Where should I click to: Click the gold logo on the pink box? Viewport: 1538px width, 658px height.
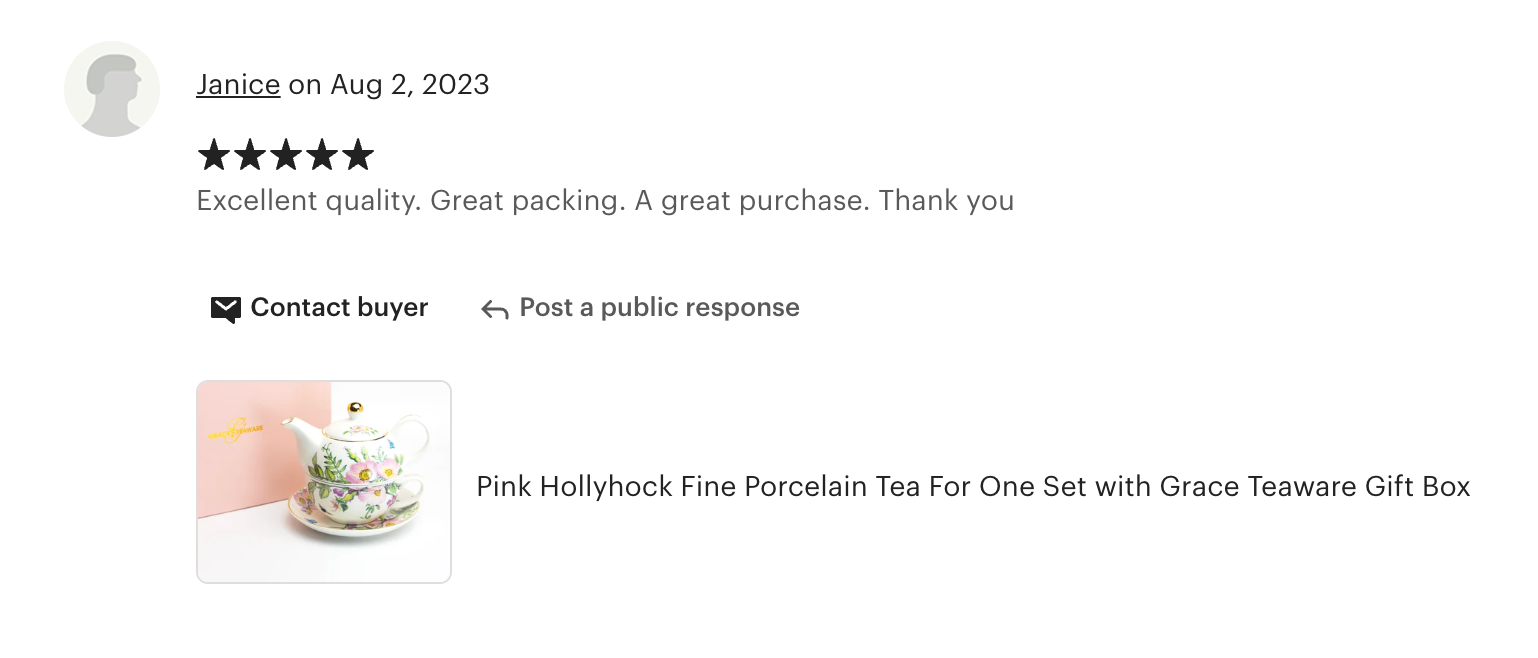[x=236, y=432]
